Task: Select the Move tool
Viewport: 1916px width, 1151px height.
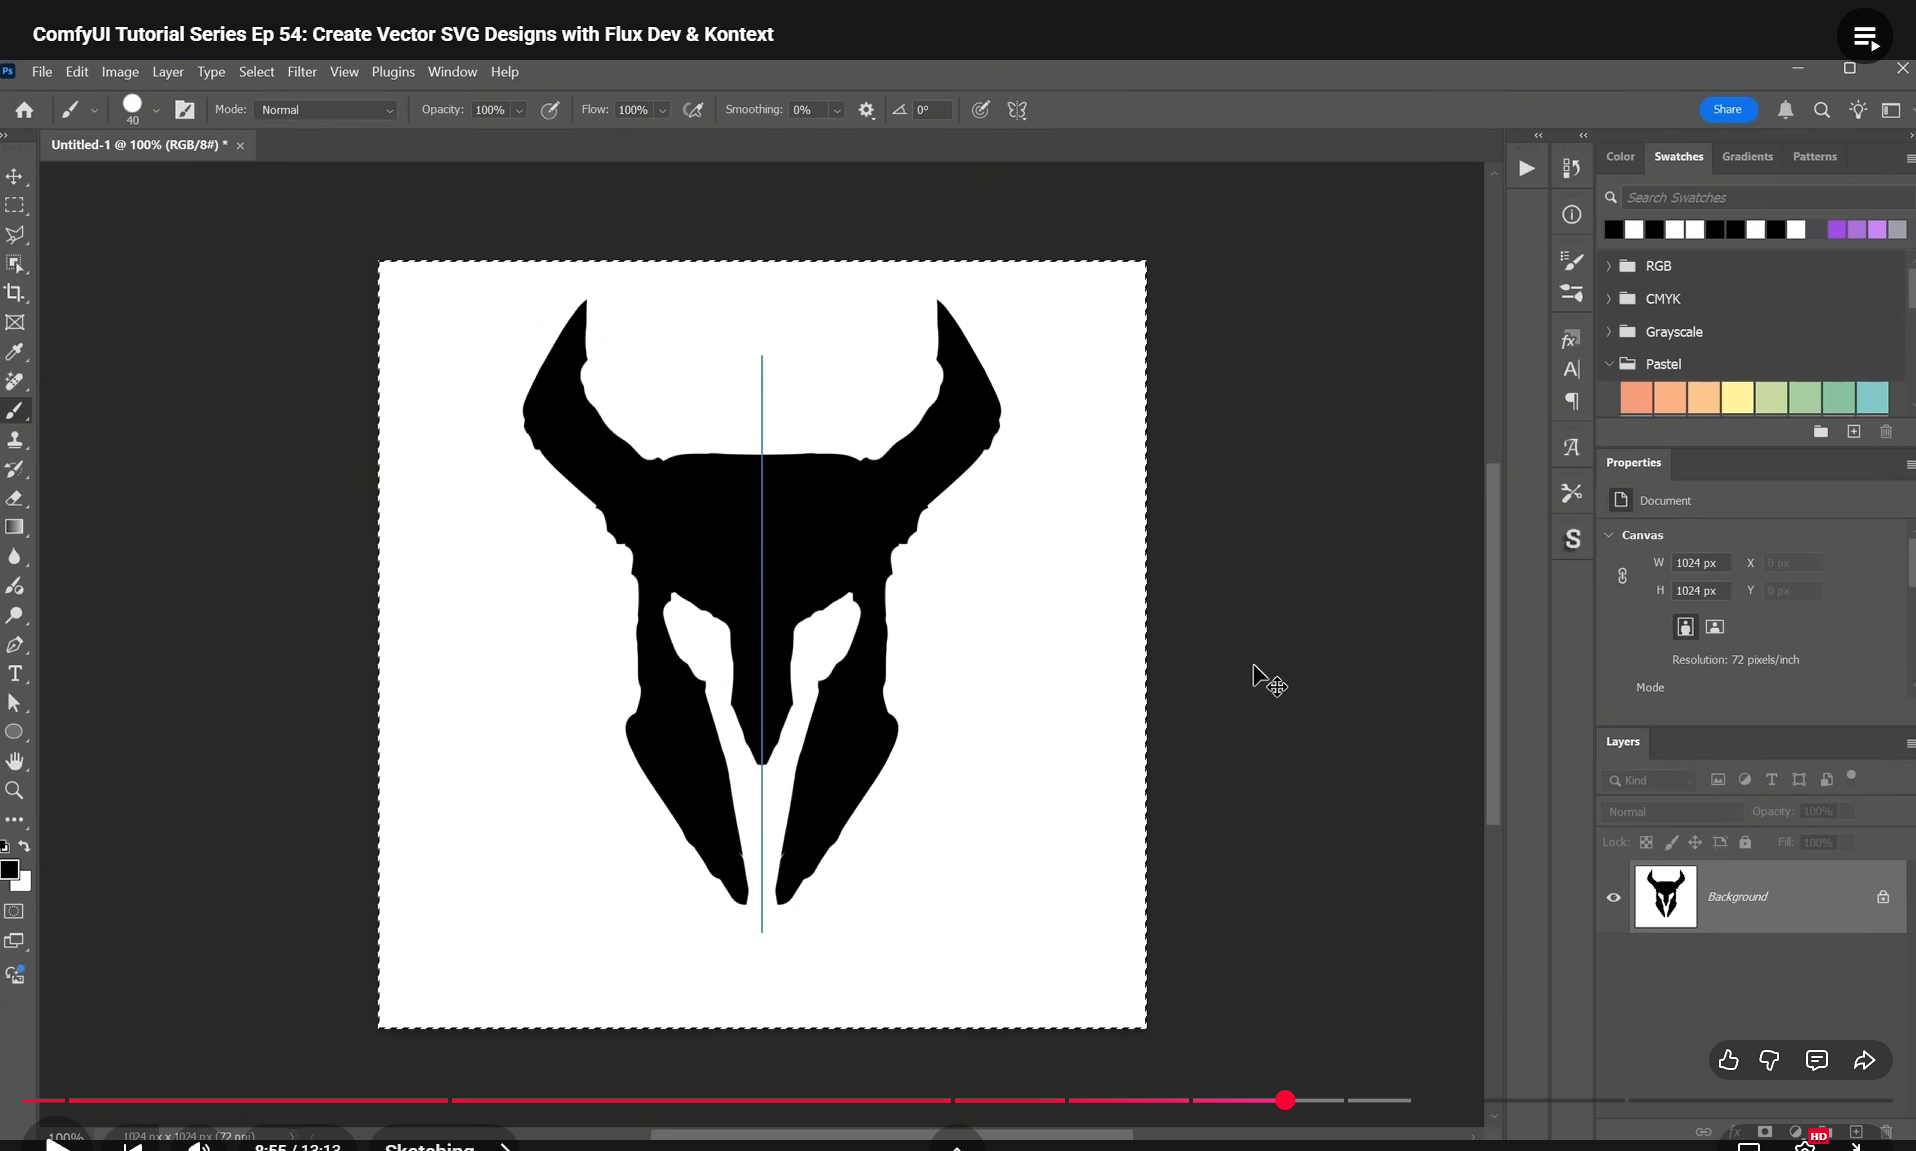Action: coord(15,177)
